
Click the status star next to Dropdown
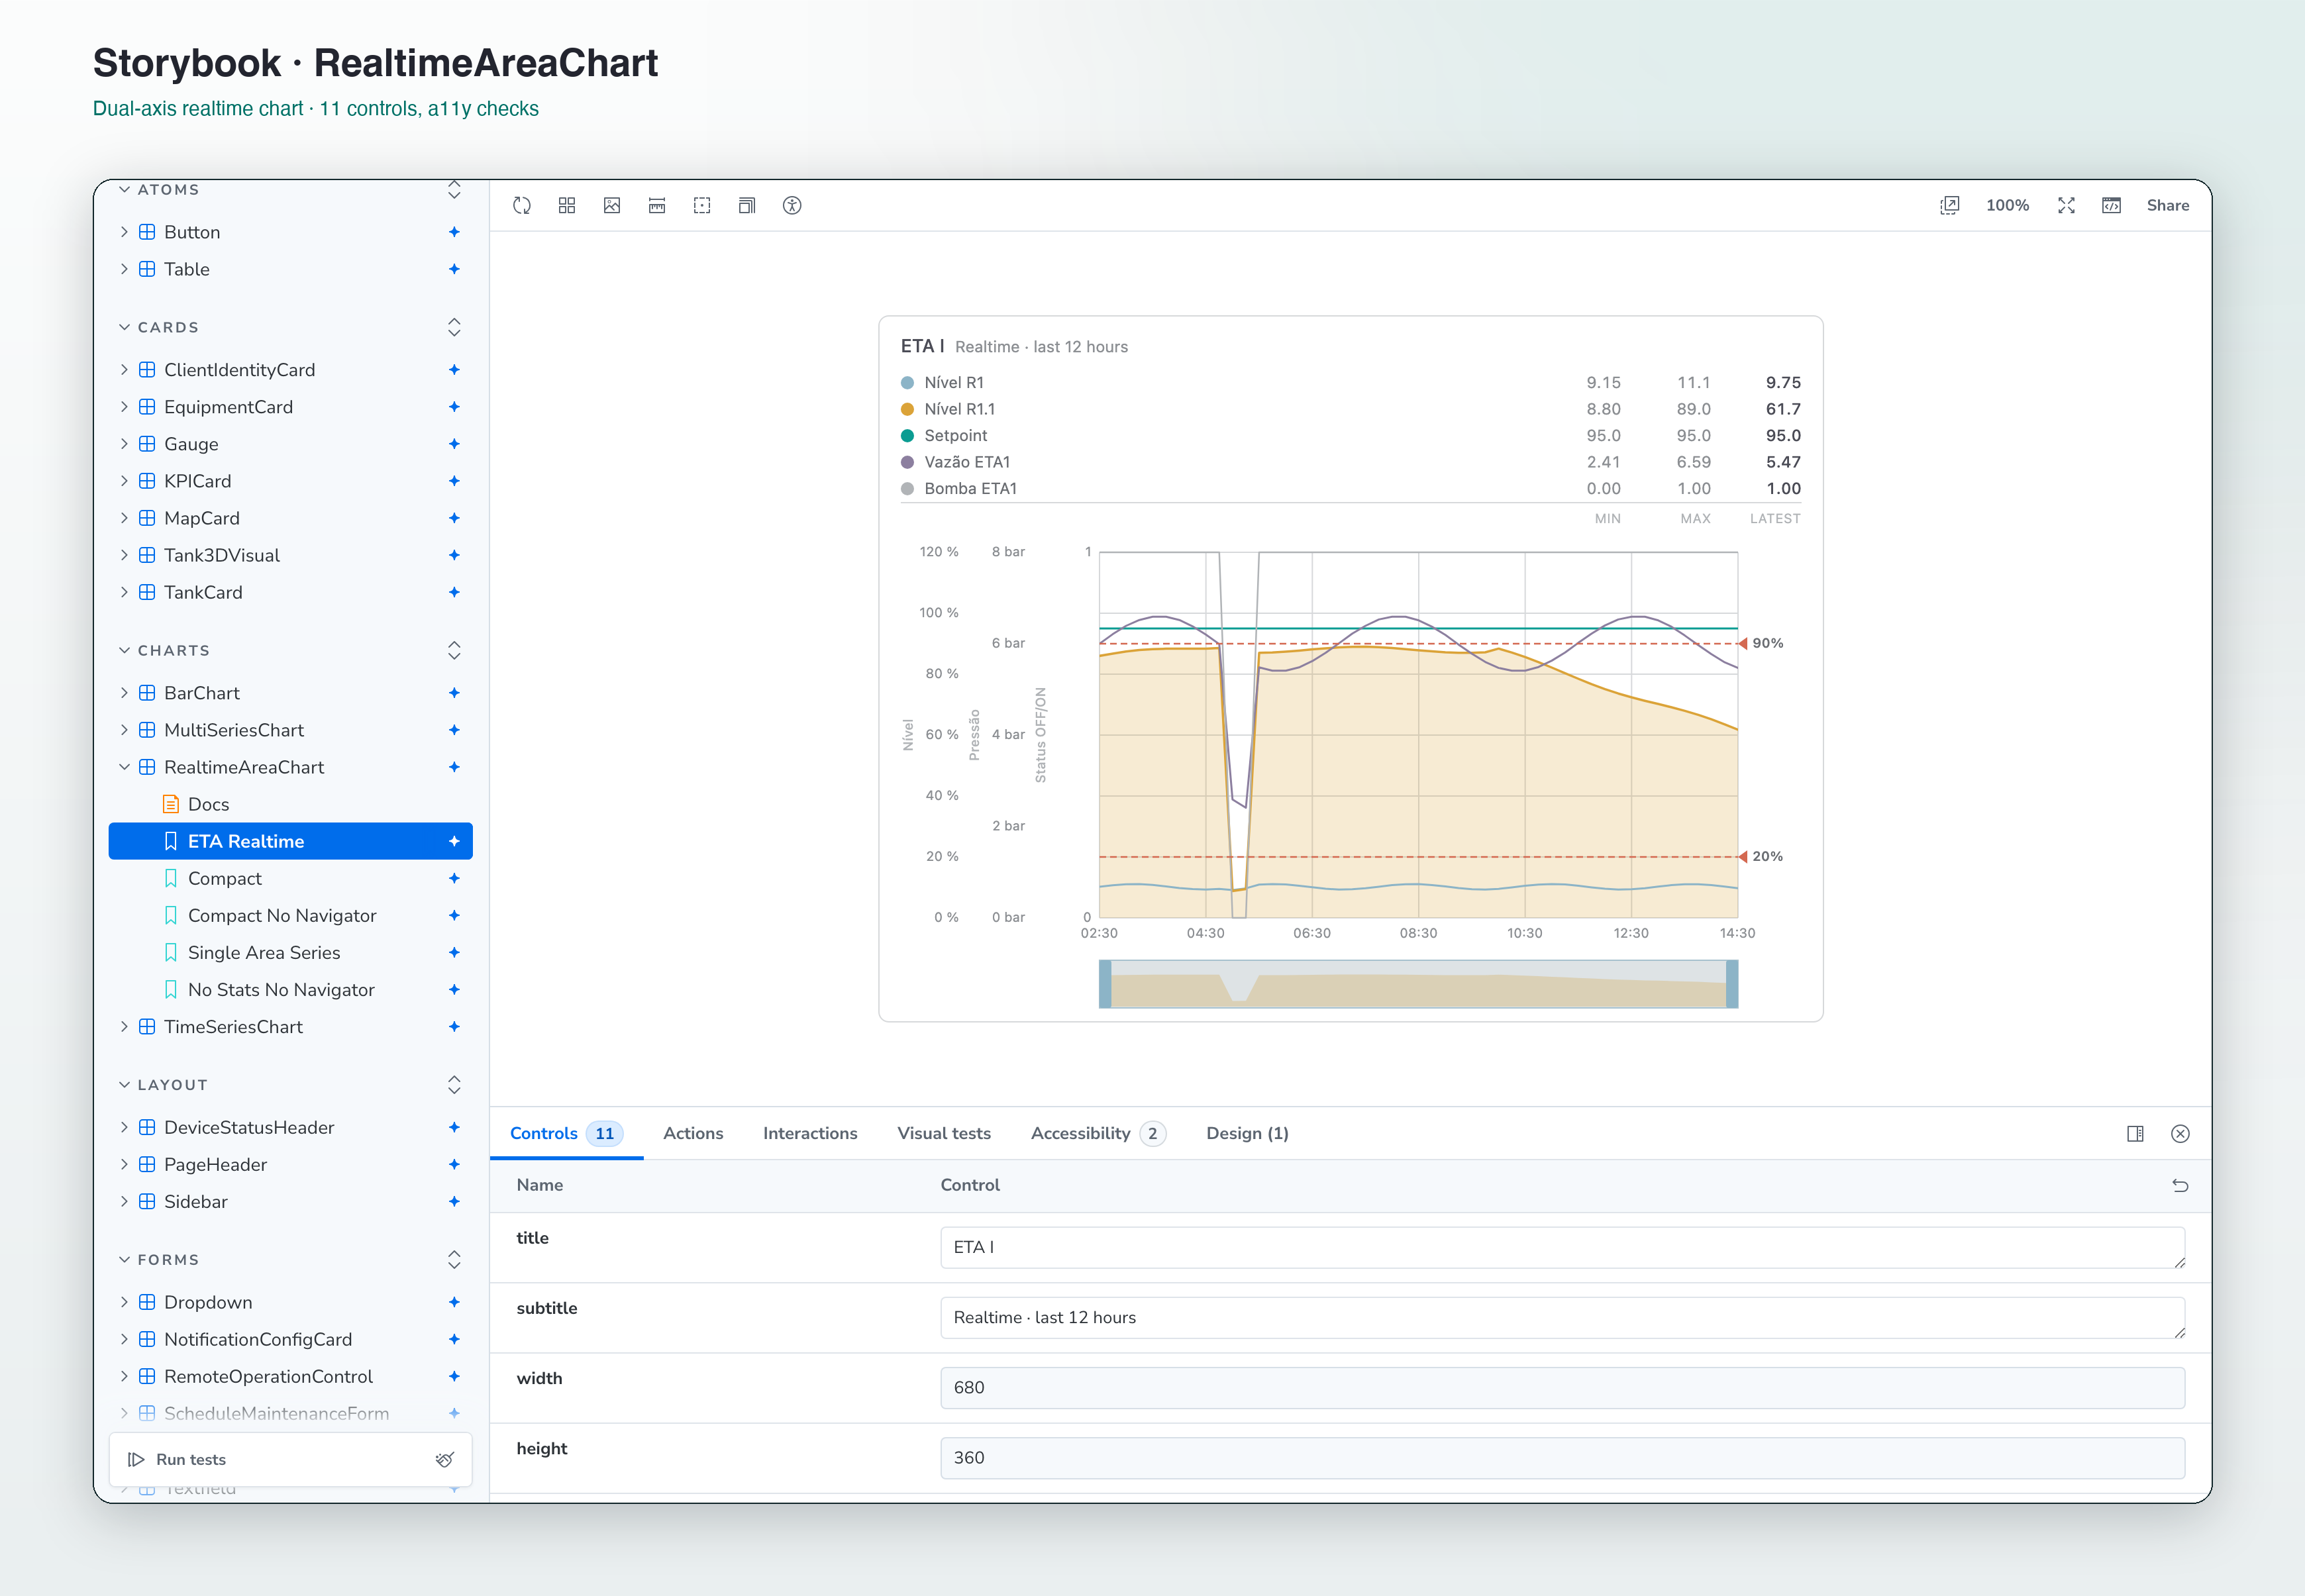[454, 1302]
